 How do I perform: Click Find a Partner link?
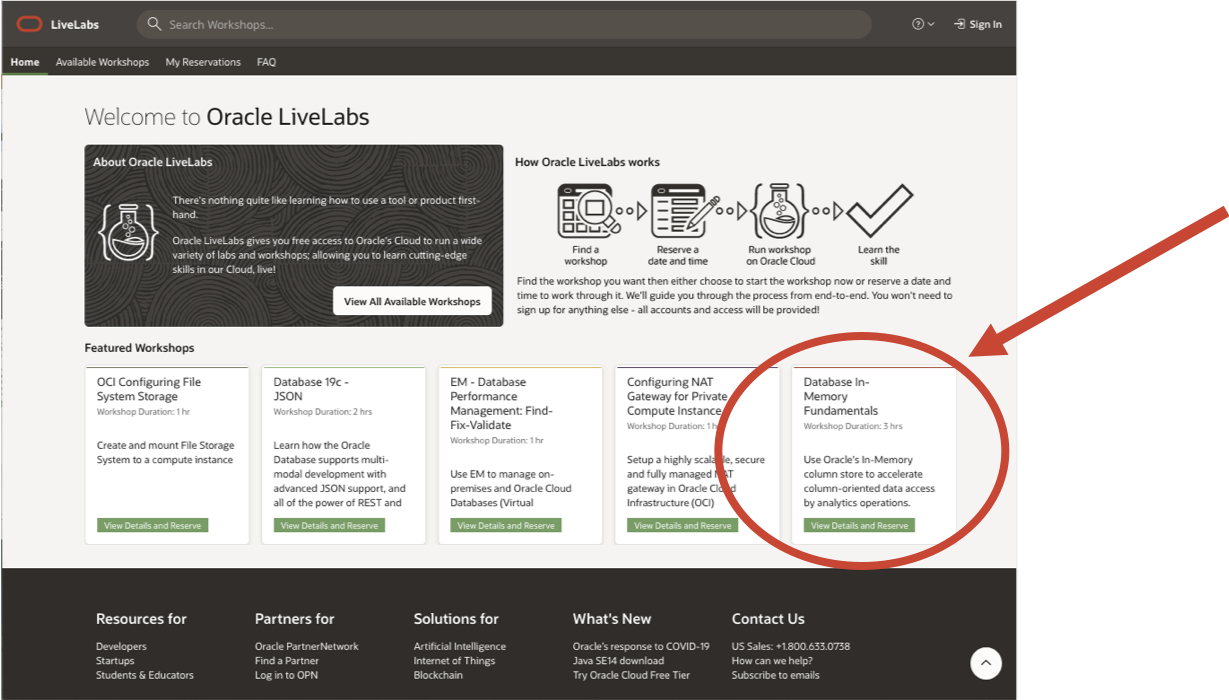click(x=287, y=660)
